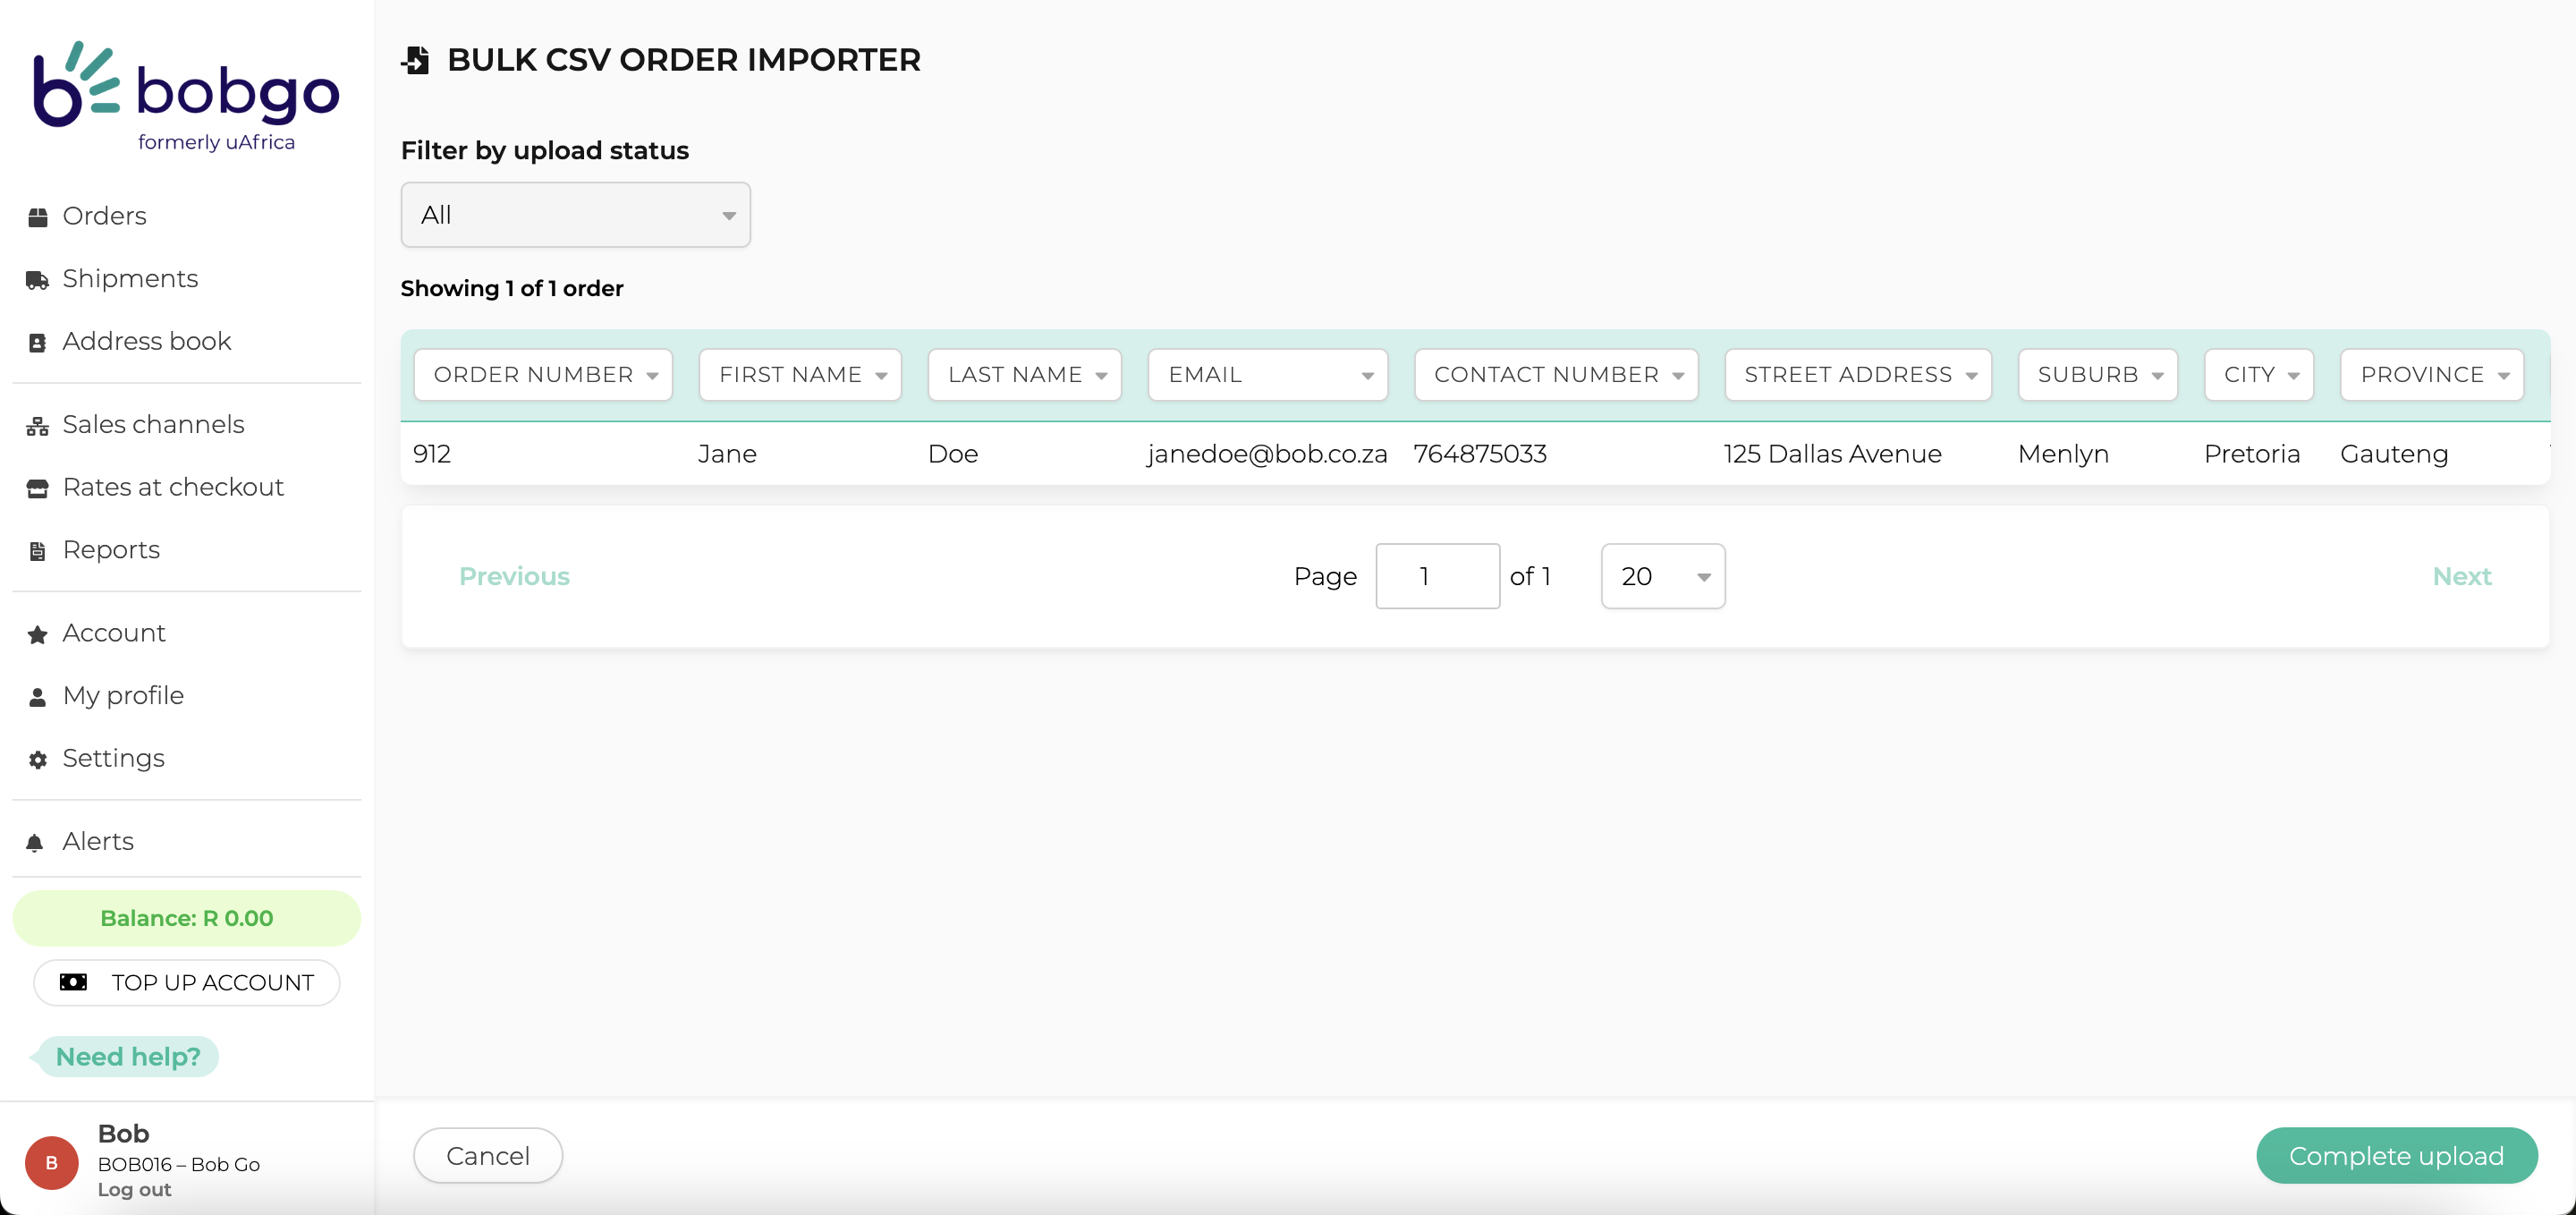The image size is (2576, 1215).
Task: Focus the page number input field
Action: coord(1438,576)
